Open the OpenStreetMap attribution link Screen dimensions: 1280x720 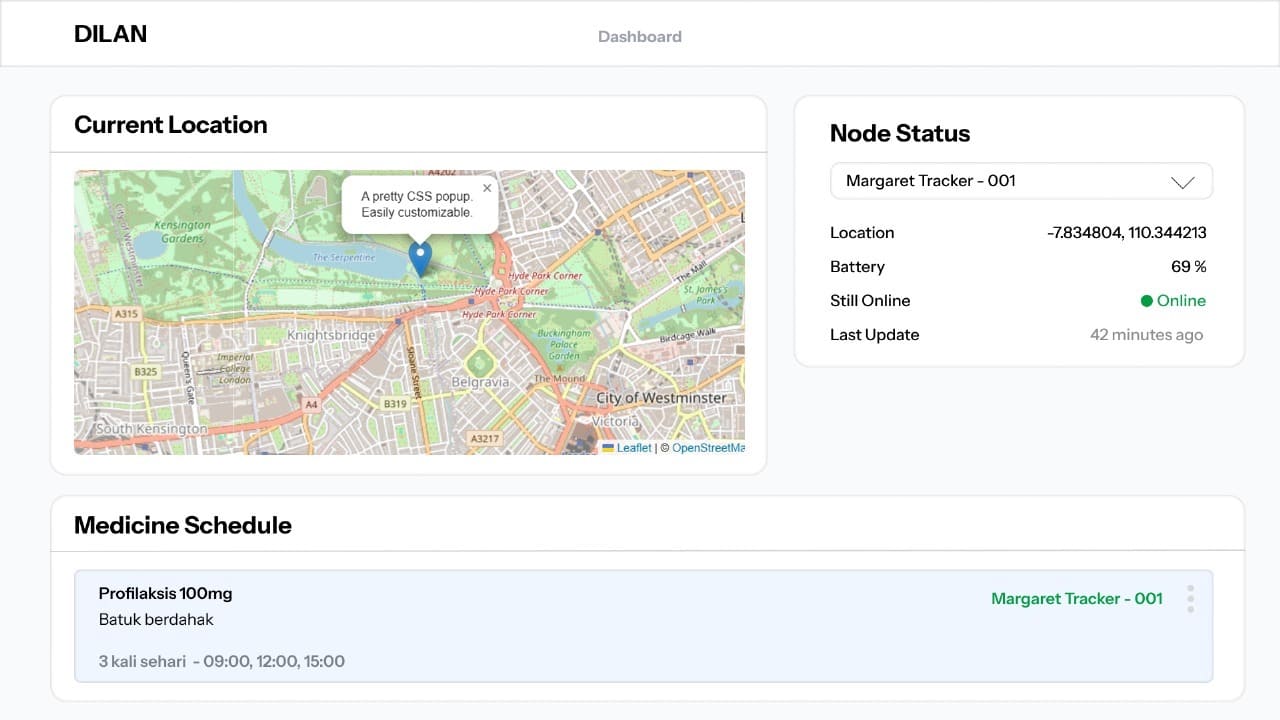point(708,448)
